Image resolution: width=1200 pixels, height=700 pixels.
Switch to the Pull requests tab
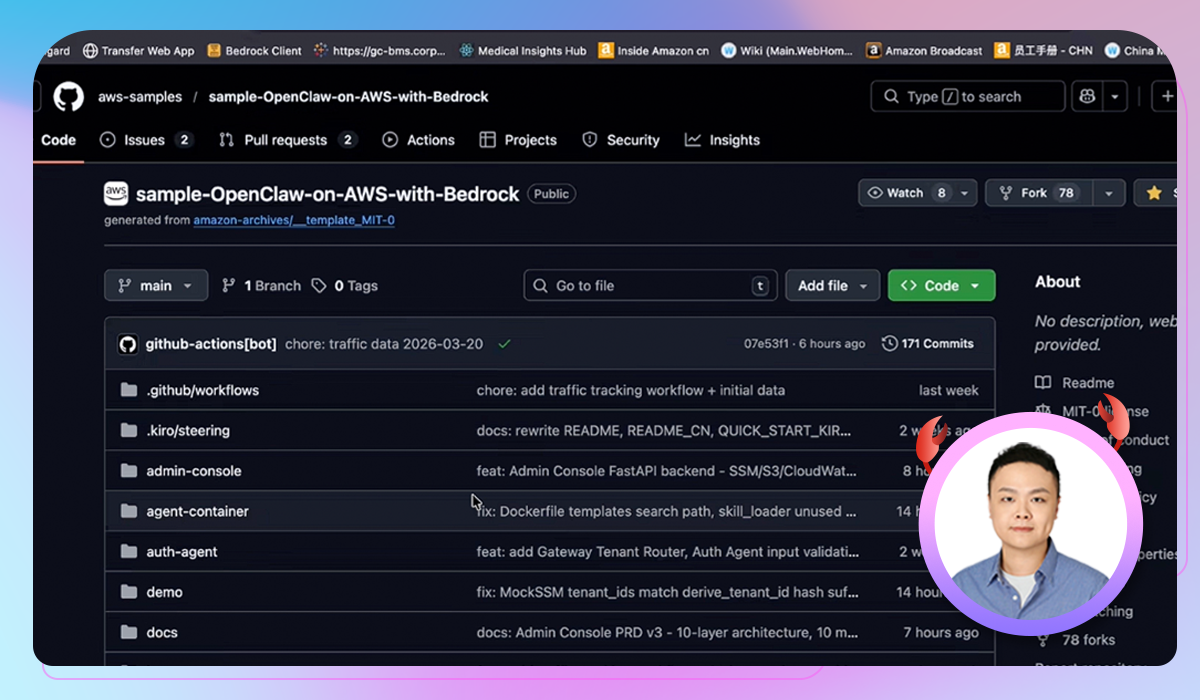pos(288,140)
